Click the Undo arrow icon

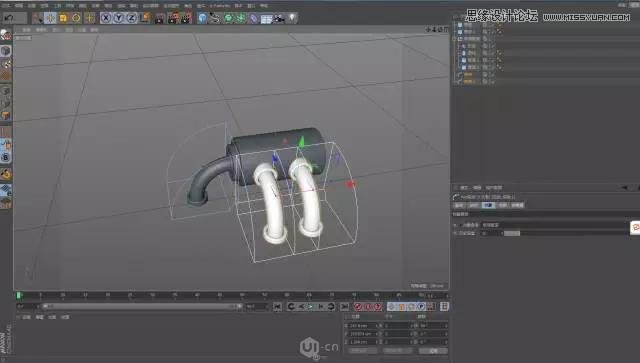(9, 18)
